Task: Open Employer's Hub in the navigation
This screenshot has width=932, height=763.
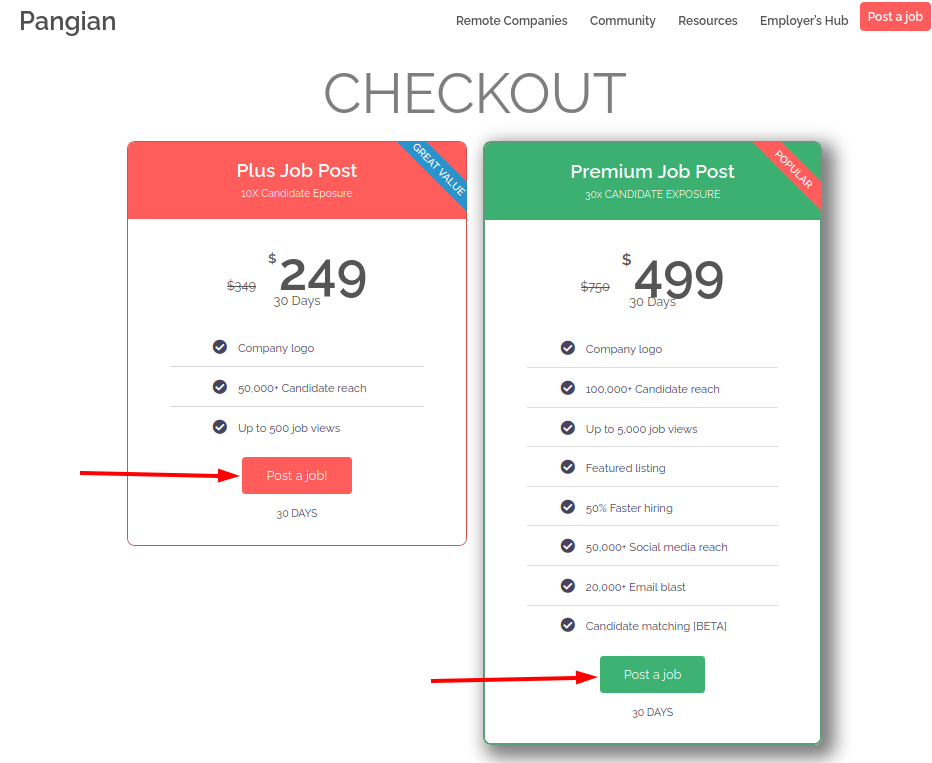Action: click(x=804, y=21)
